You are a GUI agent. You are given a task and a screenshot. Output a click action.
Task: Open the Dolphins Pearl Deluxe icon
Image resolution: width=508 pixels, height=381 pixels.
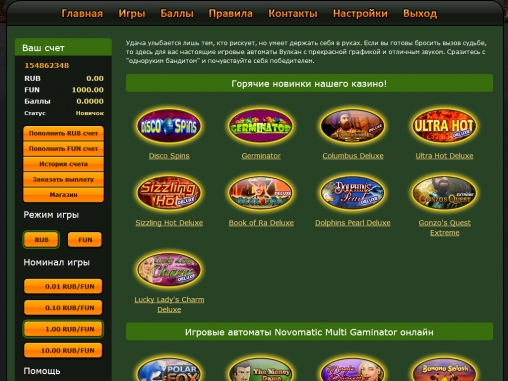click(353, 193)
